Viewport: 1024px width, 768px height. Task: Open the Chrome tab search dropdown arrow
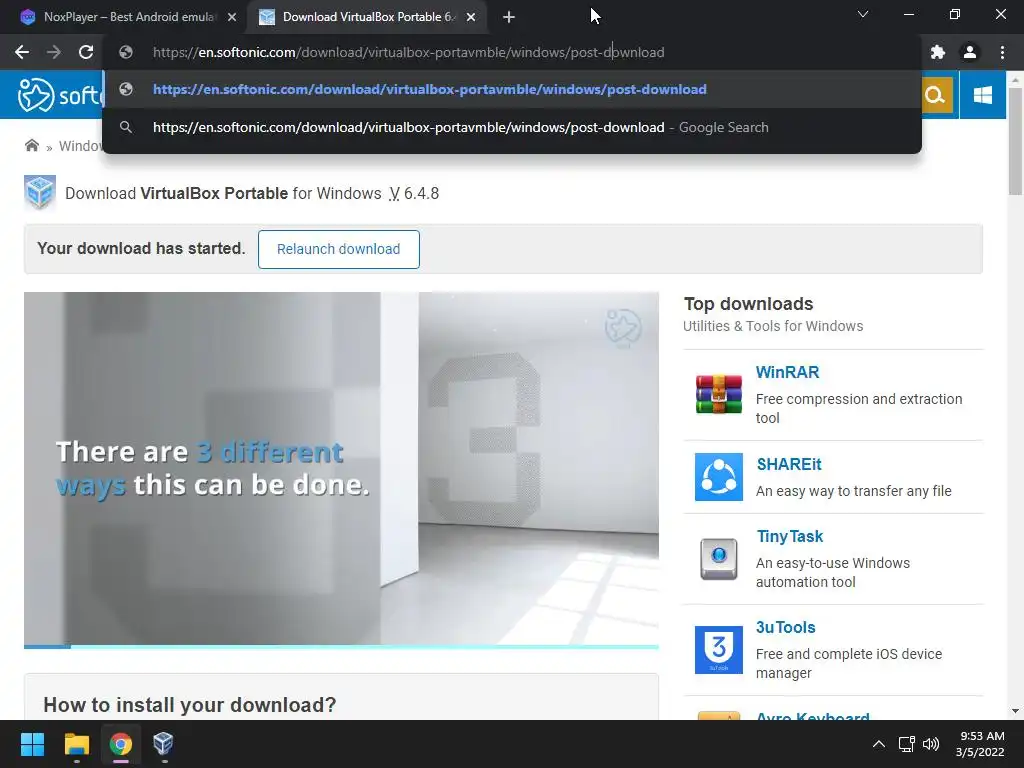pos(863,14)
